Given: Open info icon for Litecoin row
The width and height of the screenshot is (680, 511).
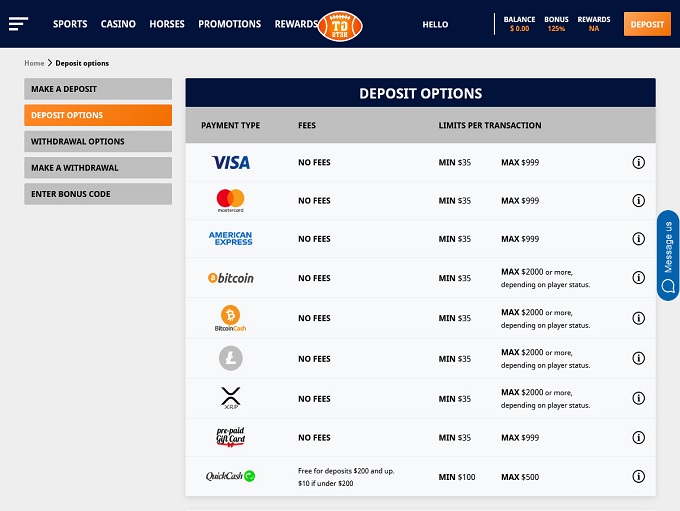Looking at the screenshot, I should pyautogui.click(x=639, y=358).
